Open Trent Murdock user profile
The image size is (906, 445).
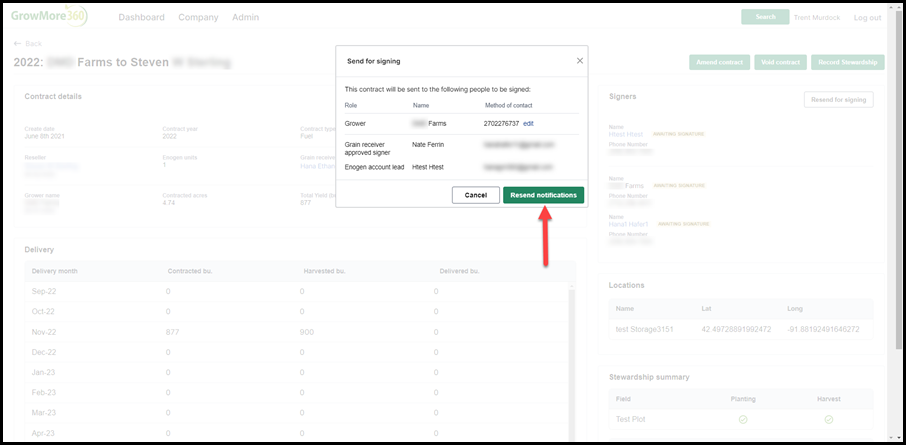coord(818,17)
